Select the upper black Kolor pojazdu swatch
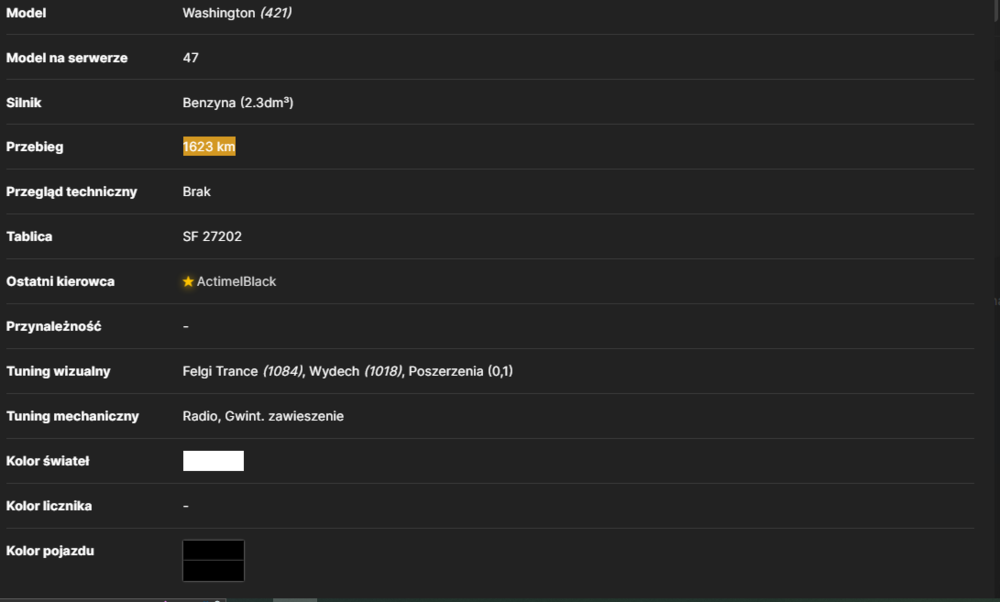 click(x=213, y=550)
